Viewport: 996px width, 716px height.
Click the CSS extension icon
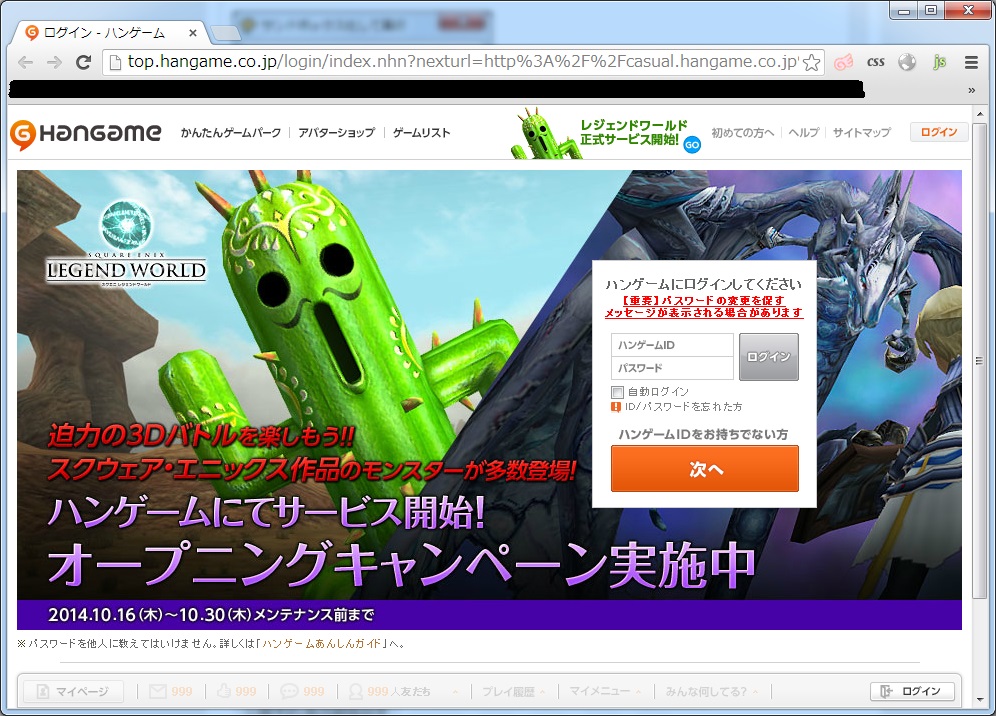pos(875,62)
